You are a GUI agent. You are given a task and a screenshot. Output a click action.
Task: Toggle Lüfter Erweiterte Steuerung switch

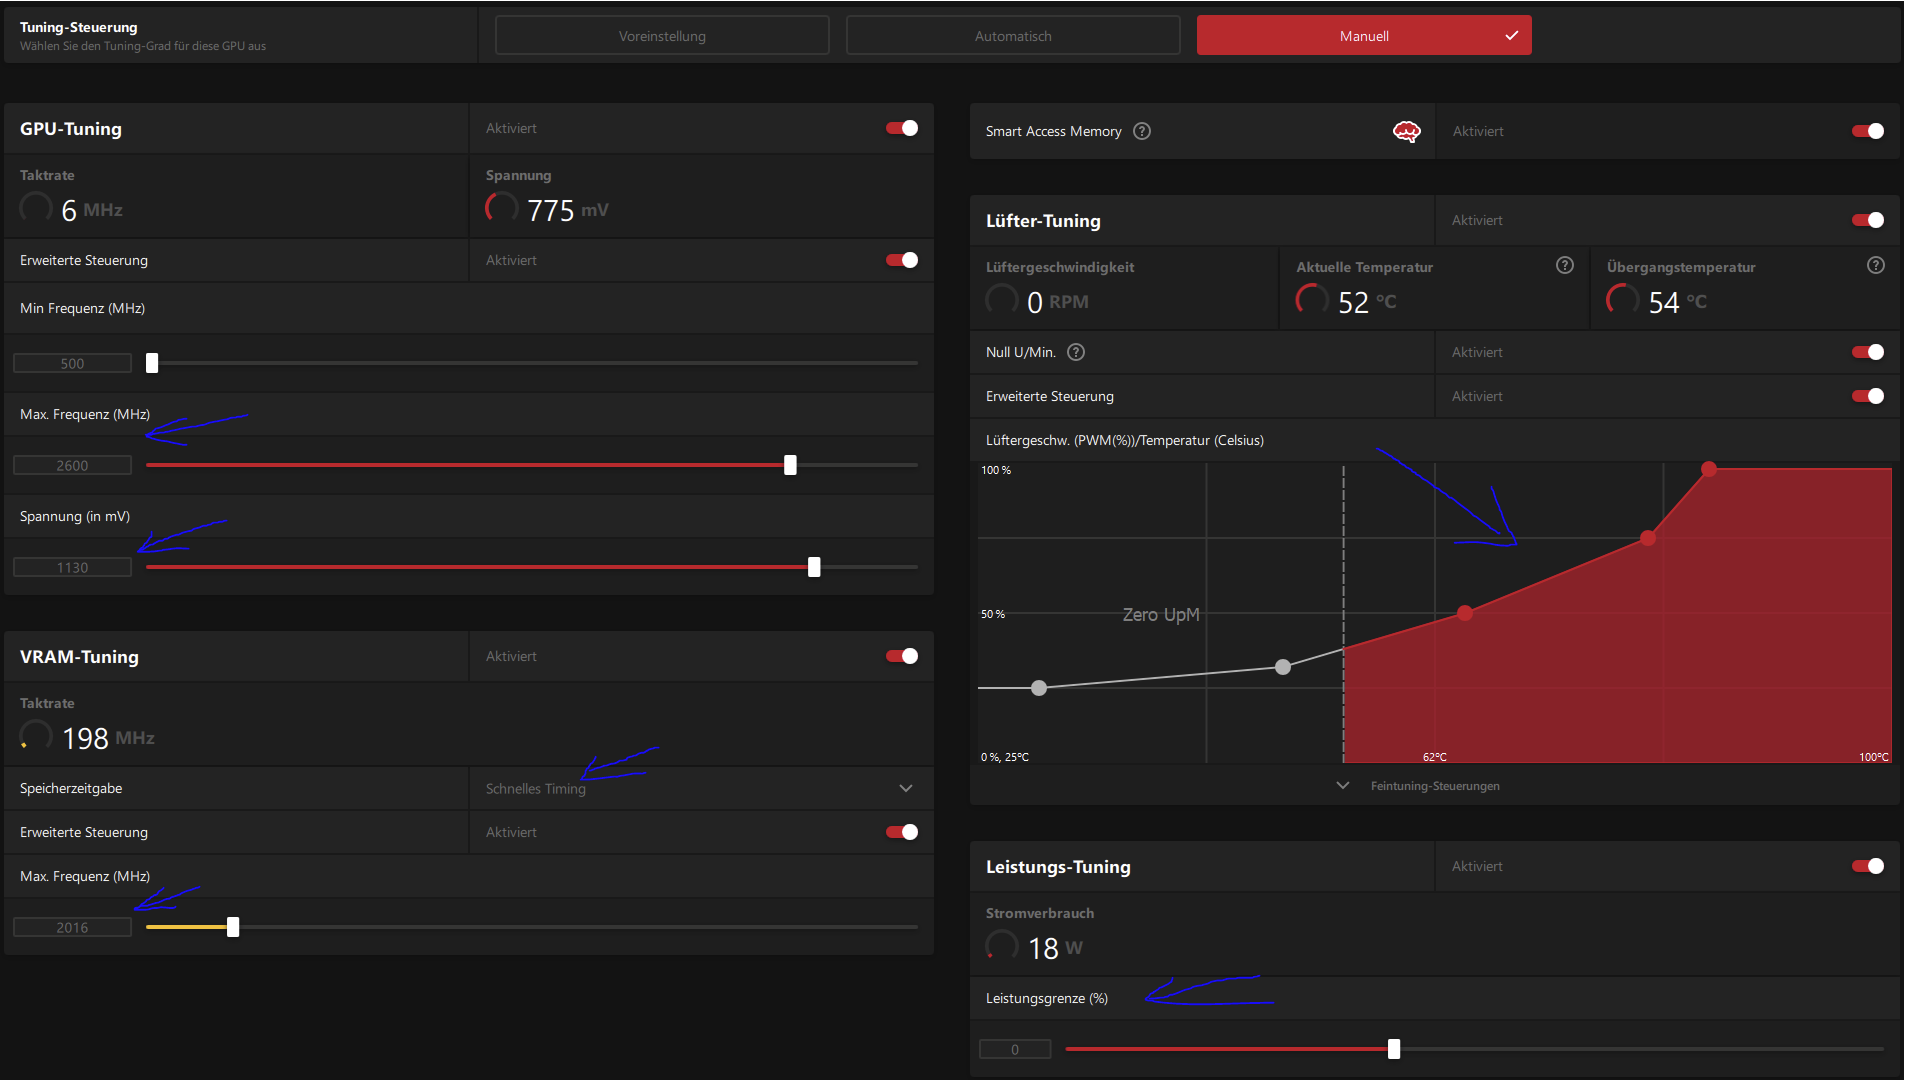click(1868, 396)
